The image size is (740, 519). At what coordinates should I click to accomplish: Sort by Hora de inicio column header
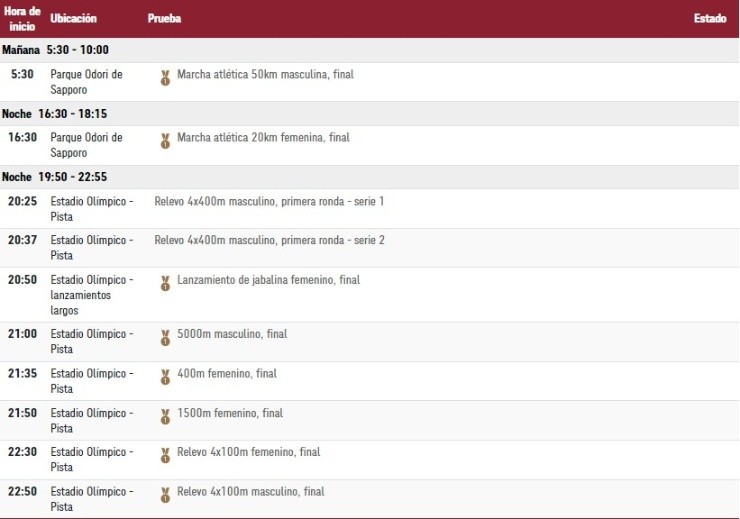[21, 18]
